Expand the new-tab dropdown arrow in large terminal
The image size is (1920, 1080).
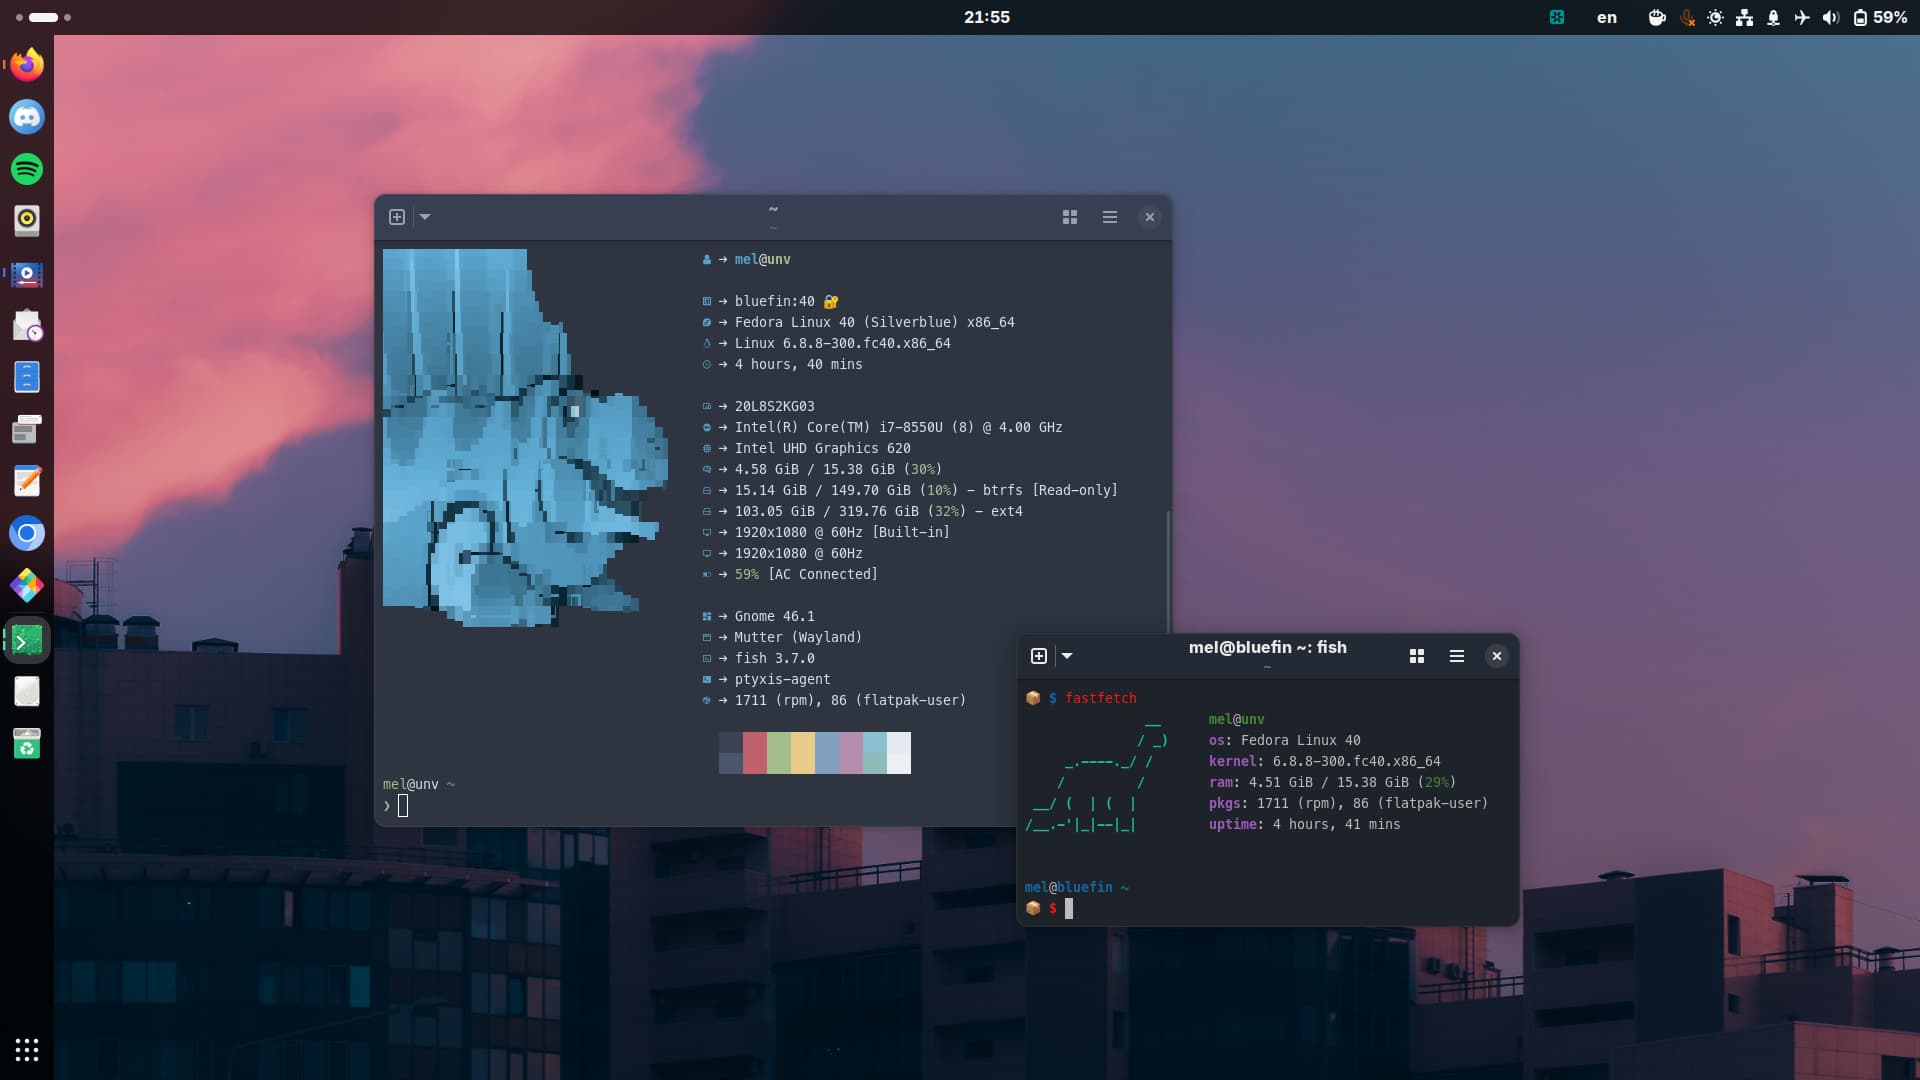(425, 217)
